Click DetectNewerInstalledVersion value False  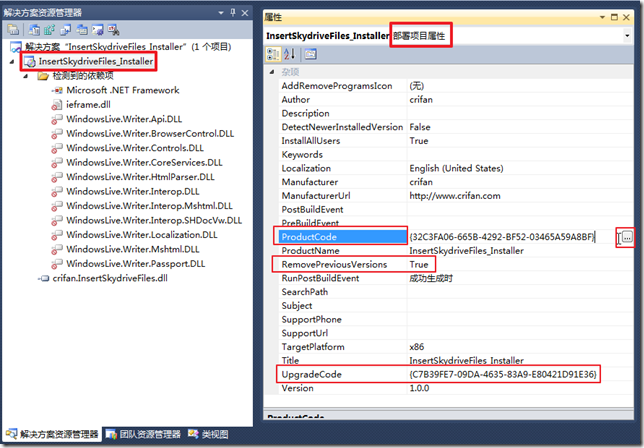[420, 127]
